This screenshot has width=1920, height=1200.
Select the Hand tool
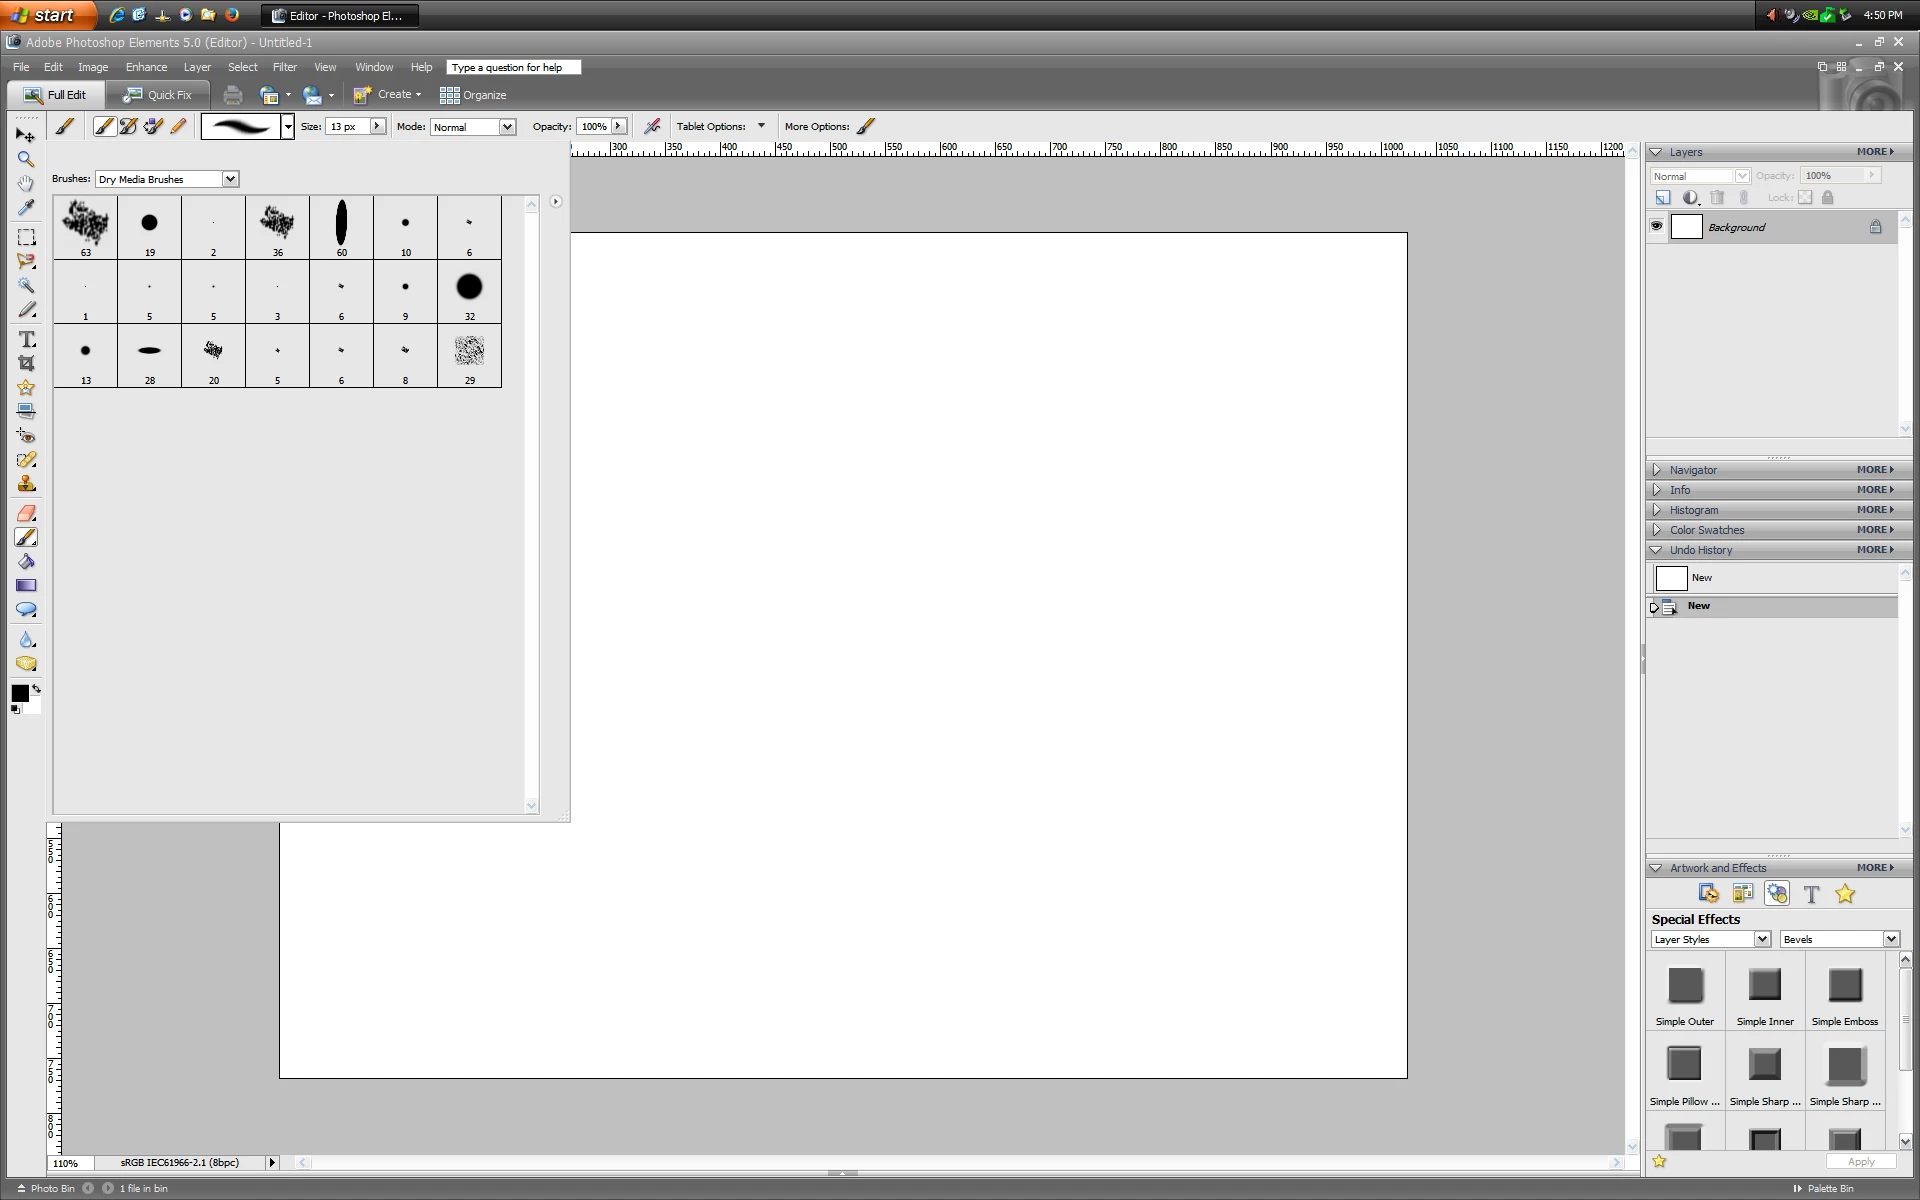[26, 183]
